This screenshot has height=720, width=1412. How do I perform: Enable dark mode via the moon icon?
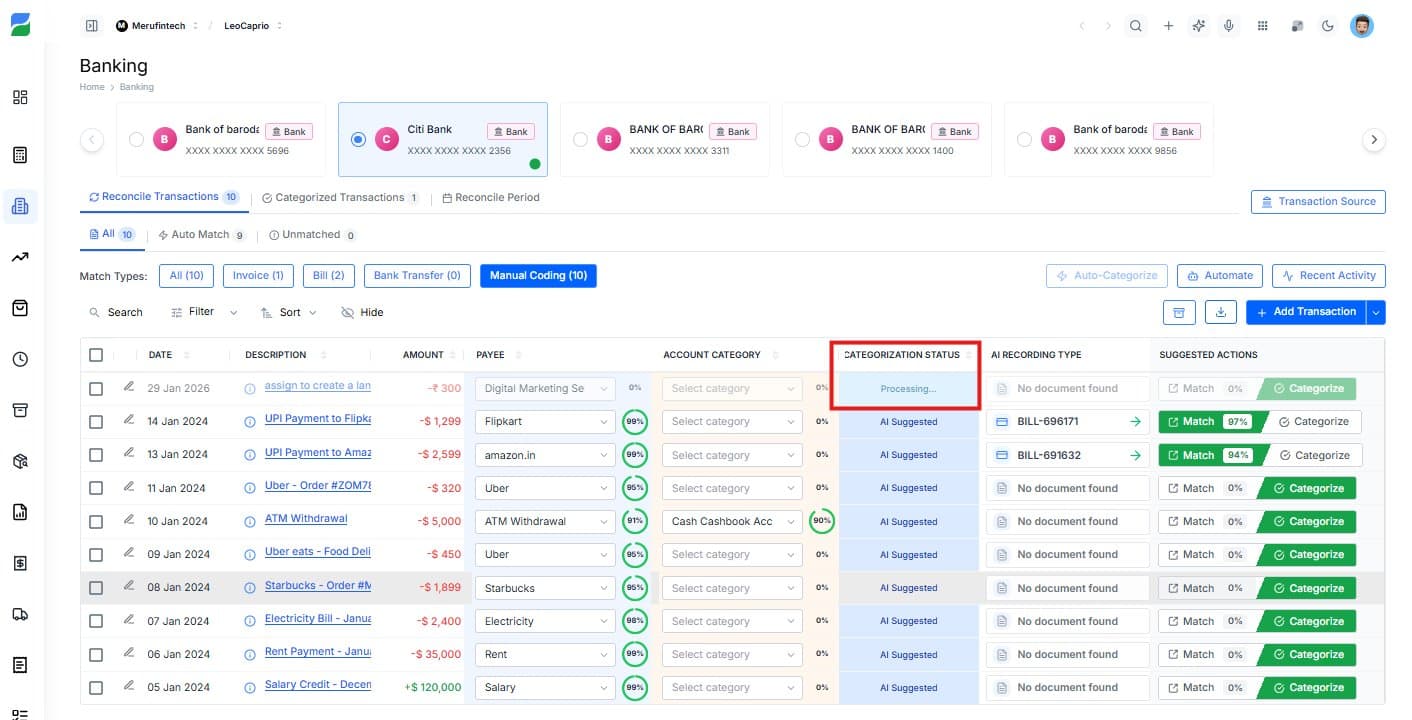1328,25
